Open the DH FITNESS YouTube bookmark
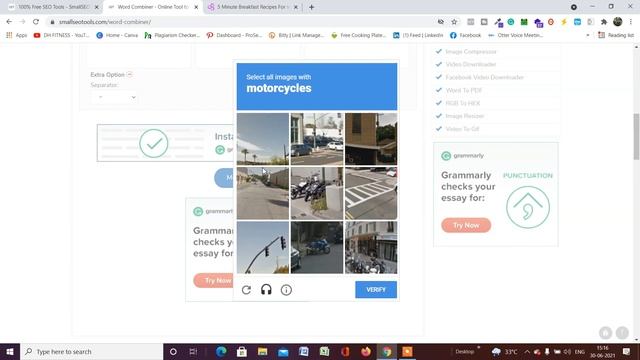This screenshot has width=640, height=360. tap(62, 35)
